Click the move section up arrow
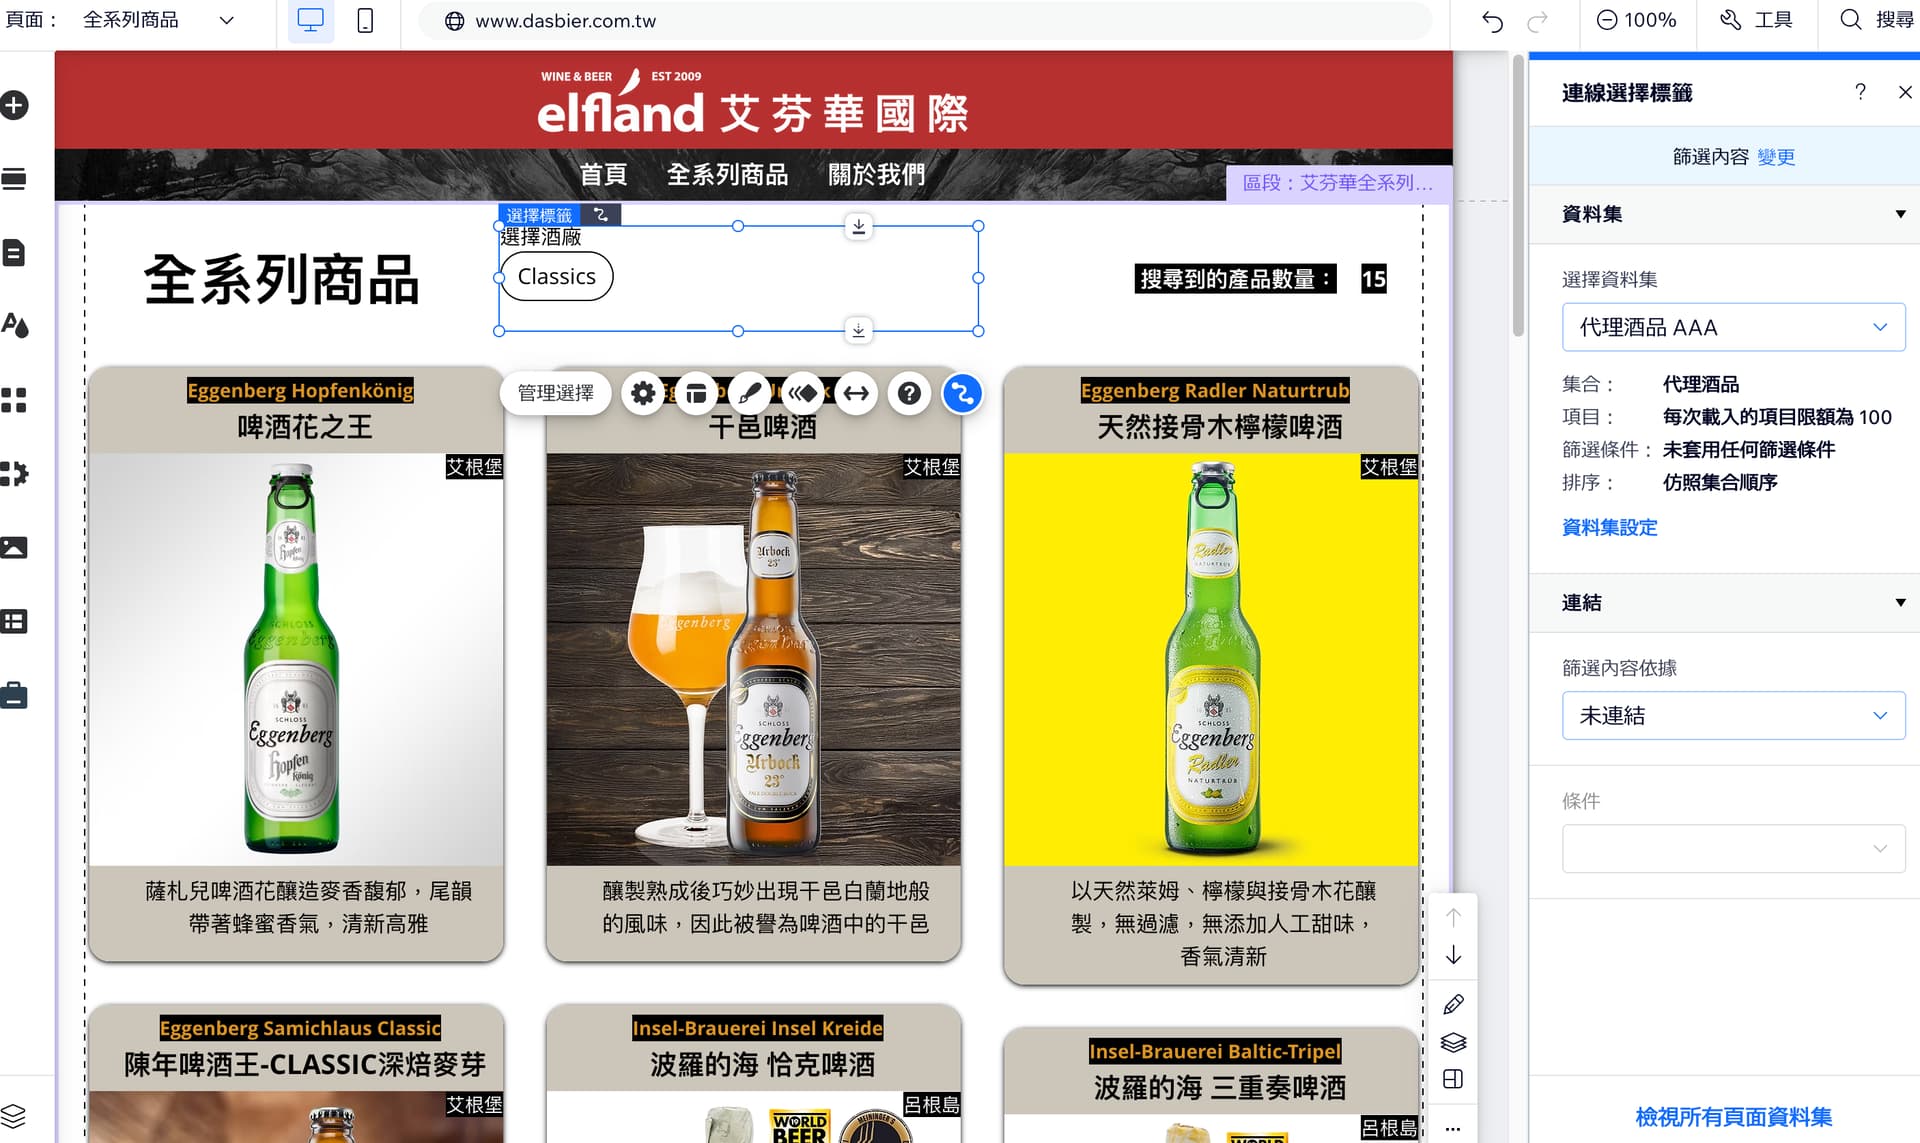The image size is (1920, 1143). tap(1453, 917)
